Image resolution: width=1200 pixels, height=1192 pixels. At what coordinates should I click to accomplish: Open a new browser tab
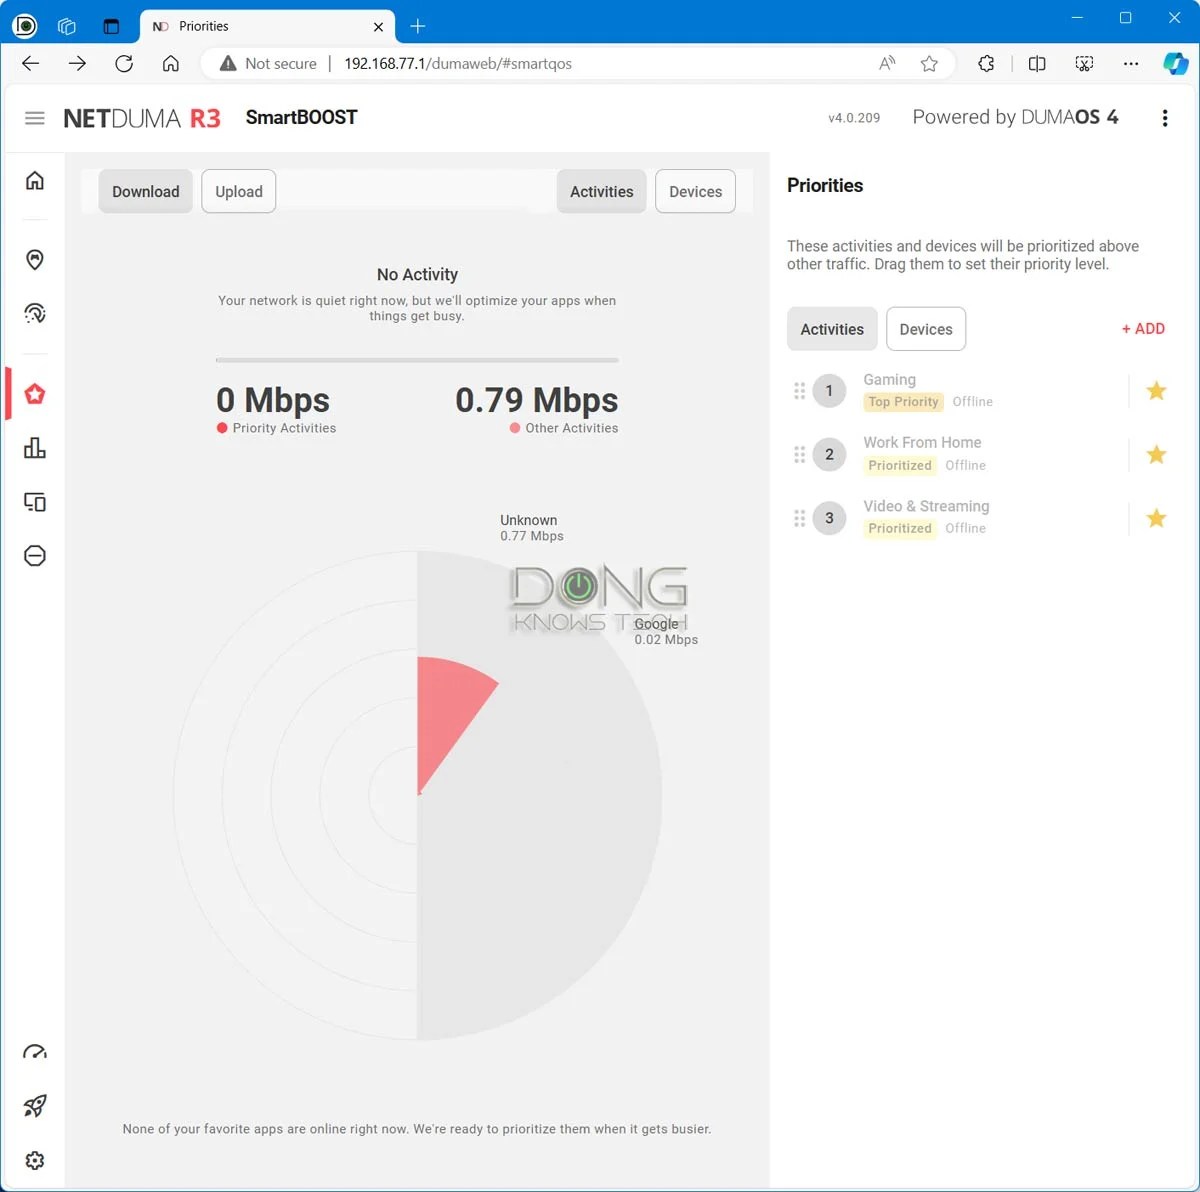click(x=418, y=26)
